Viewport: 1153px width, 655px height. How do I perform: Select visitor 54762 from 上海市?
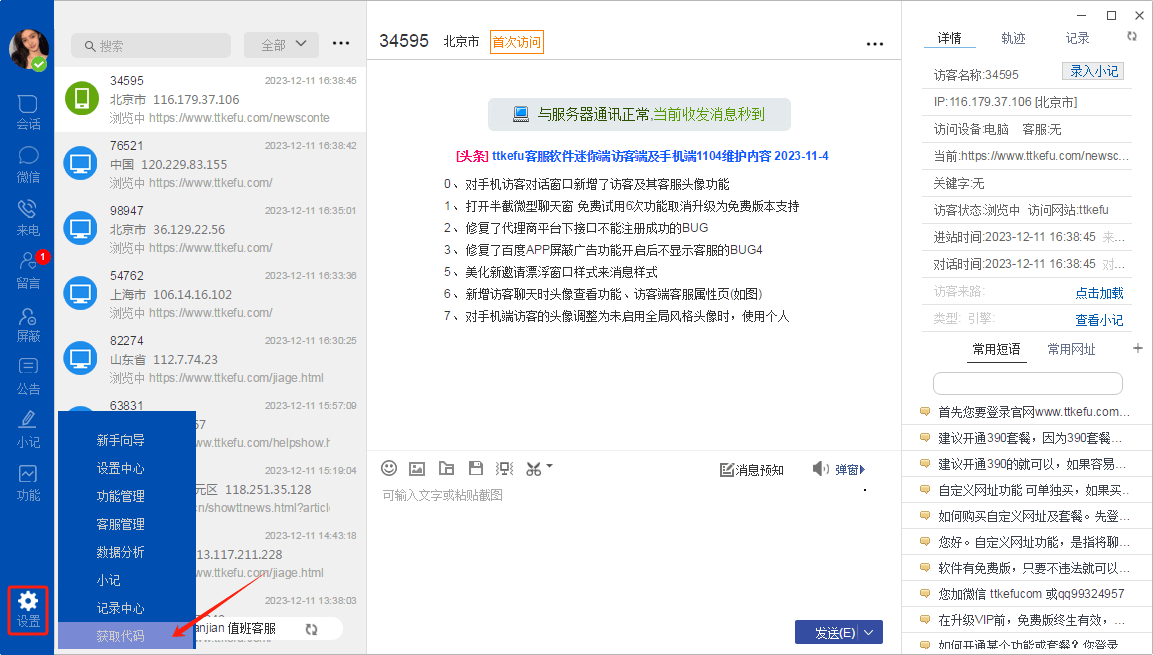[211, 294]
